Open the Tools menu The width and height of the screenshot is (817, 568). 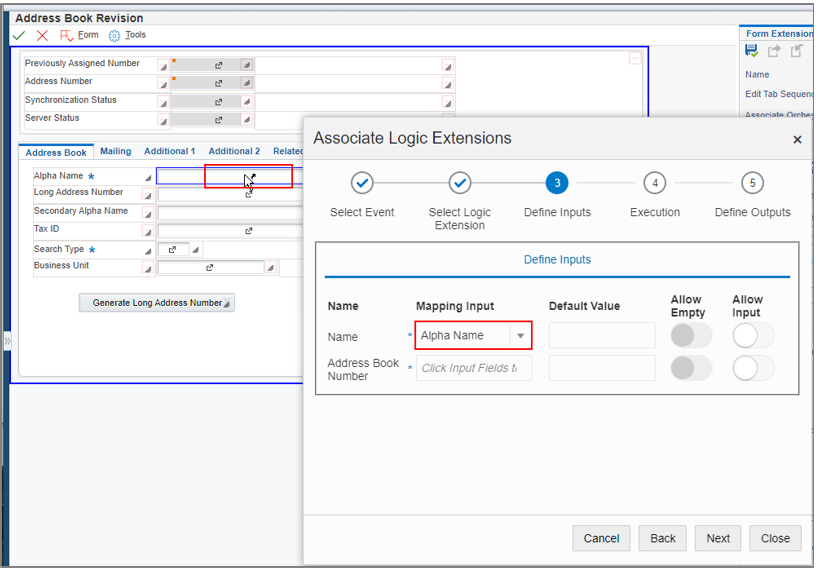[x=135, y=35]
